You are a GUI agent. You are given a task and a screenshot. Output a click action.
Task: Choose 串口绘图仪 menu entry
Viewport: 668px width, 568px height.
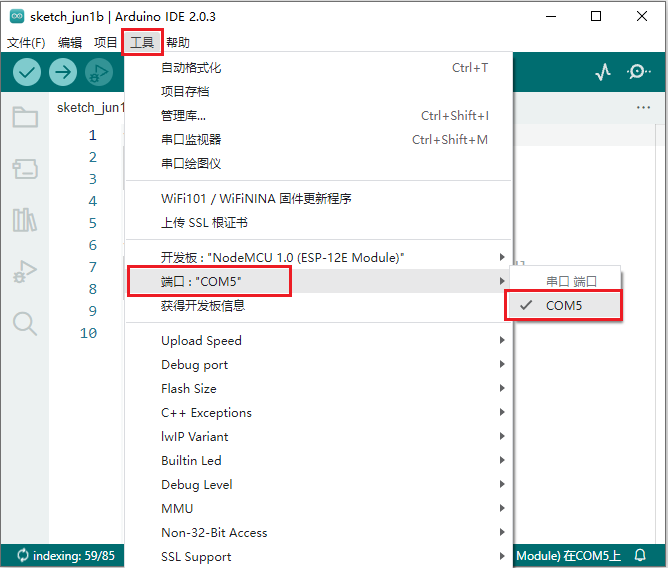click(319, 163)
